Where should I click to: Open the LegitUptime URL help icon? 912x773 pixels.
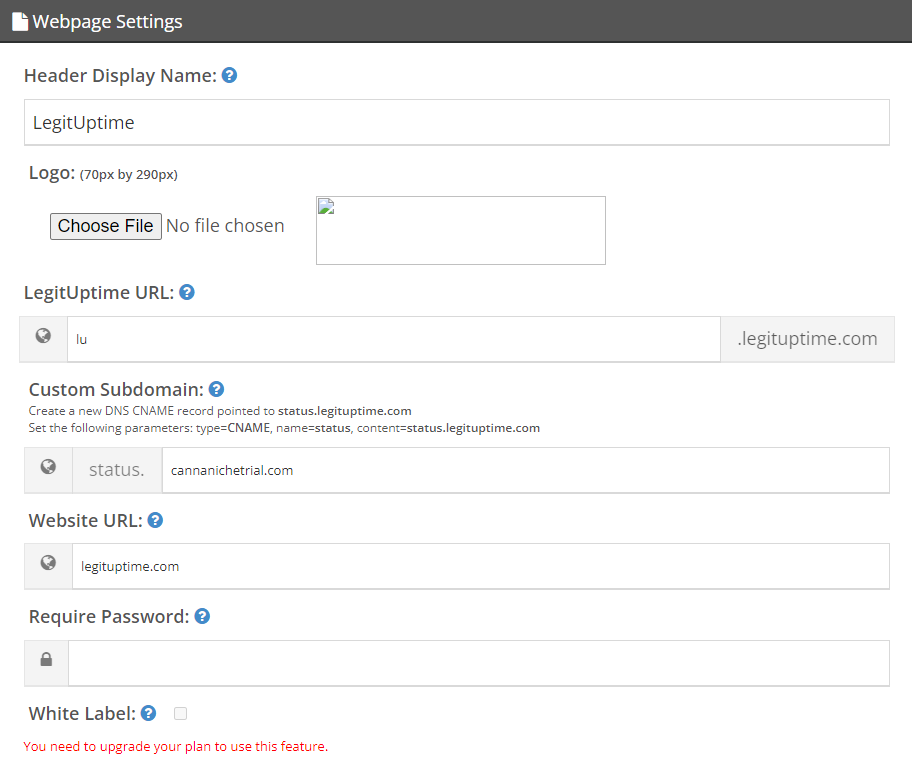pyautogui.click(x=187, y=293)
